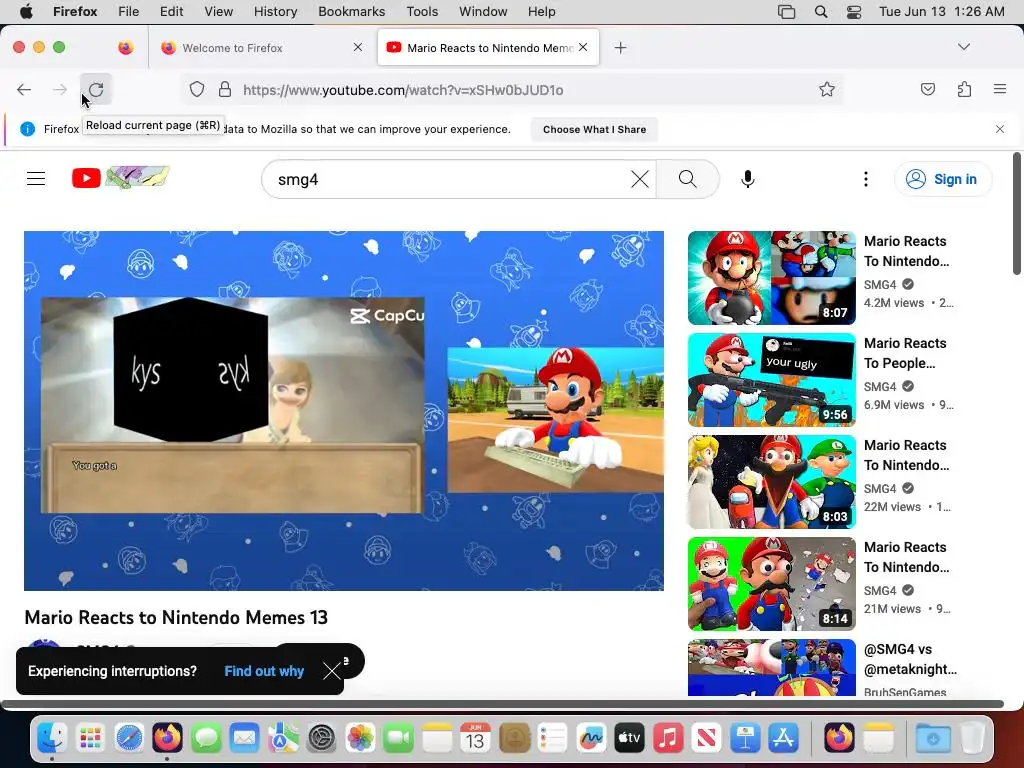Open the Bookmarks menu
Image resolution: width=1024 pixels, height=768 pixels.
pos(351,12)
